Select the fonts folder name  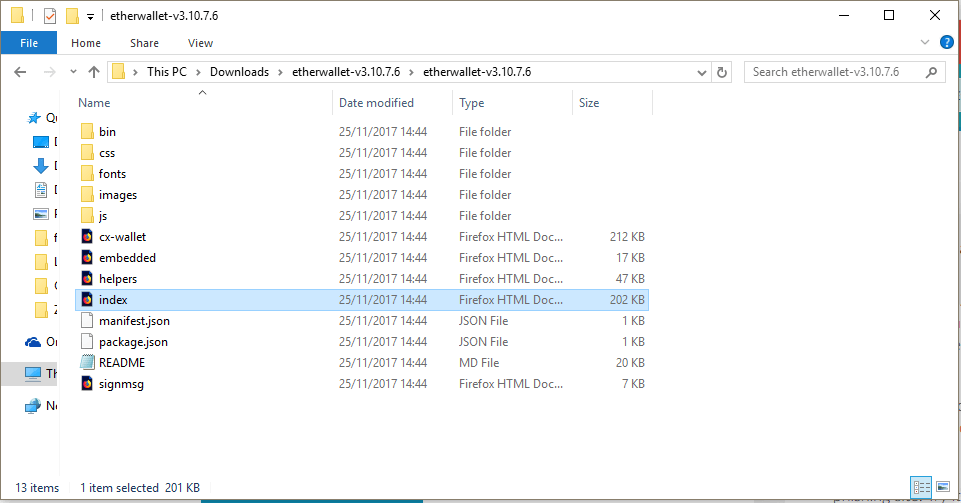[x=112, y=174]
